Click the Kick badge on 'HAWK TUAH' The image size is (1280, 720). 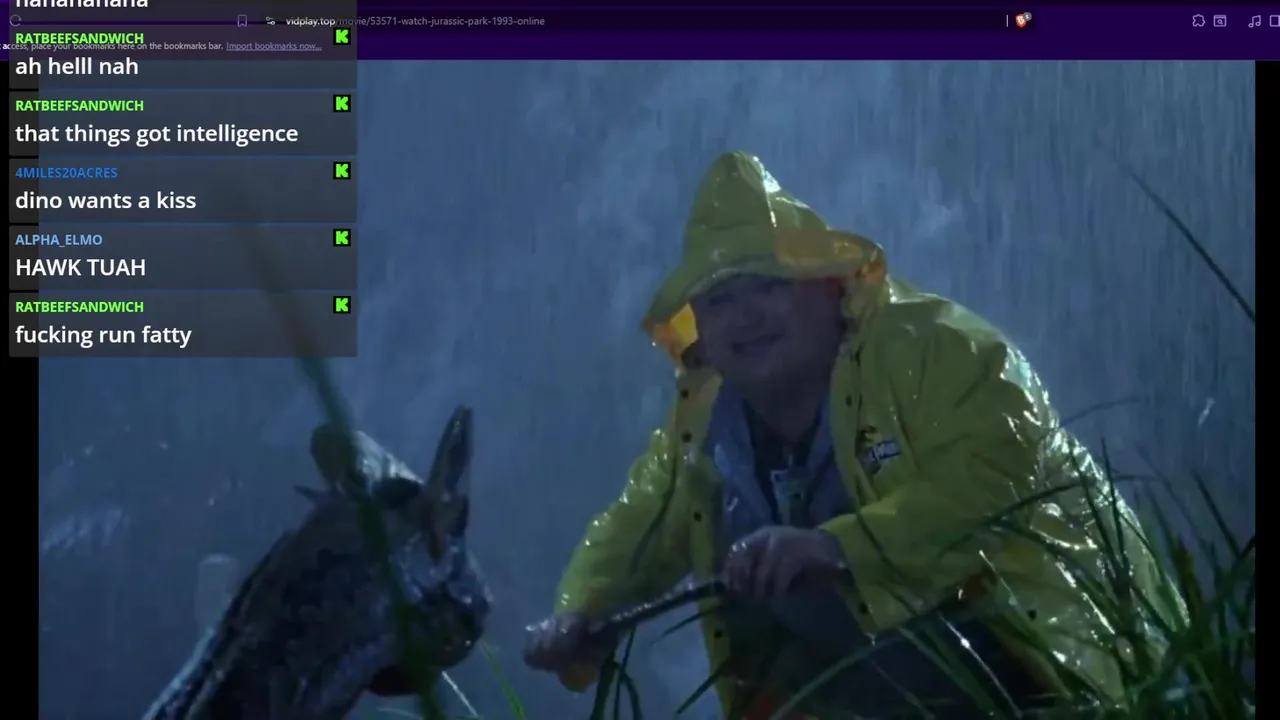[x=342, y=238]
